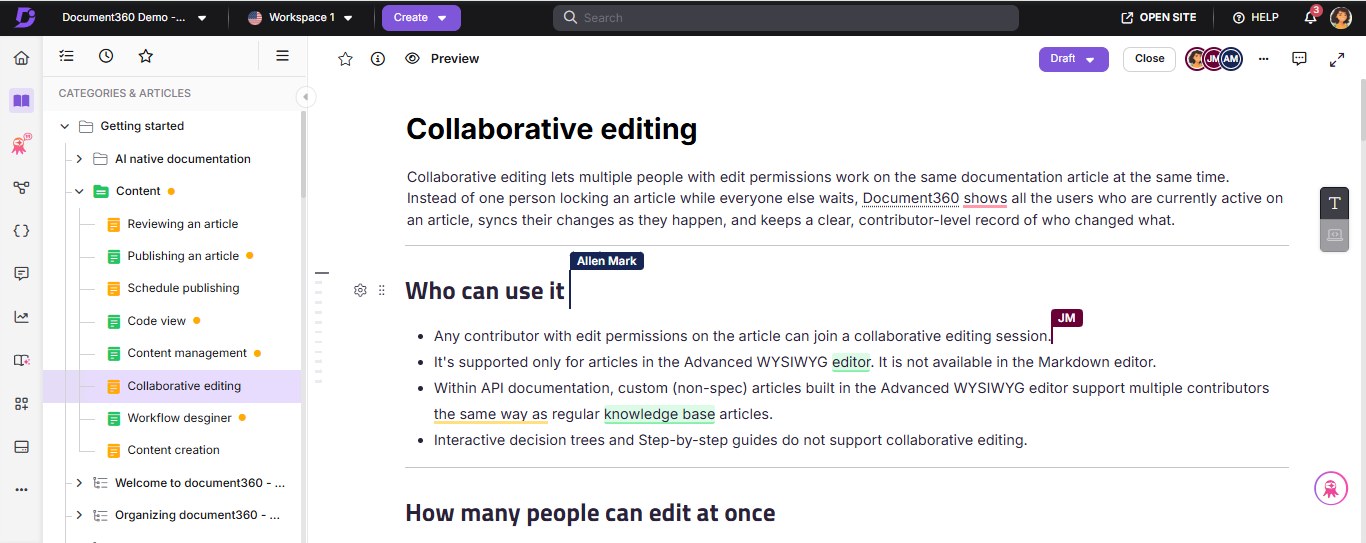Click the underlined Document360 word in paragraph

911,198
